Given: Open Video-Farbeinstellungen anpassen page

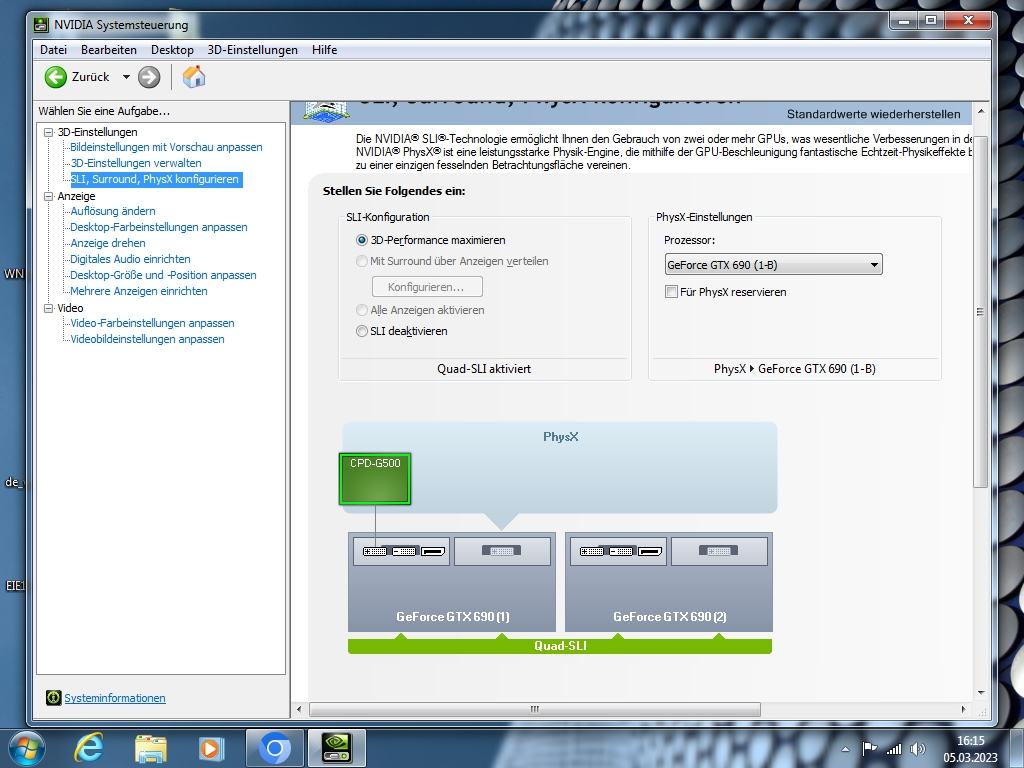Looking at the screenshot, I should [152, 323].
